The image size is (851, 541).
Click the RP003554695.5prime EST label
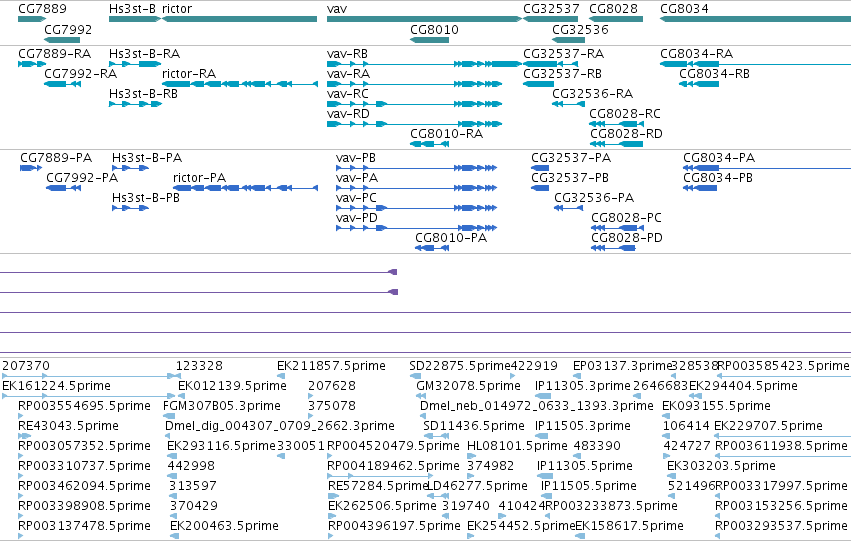coord(84,406)
